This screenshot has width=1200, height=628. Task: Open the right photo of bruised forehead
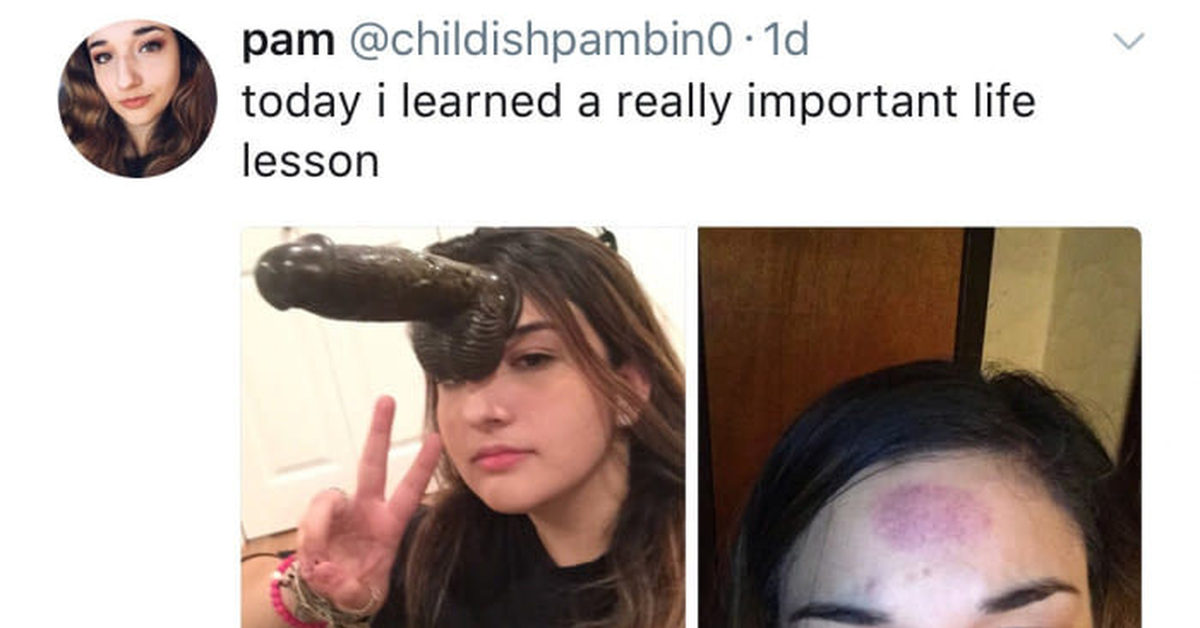click(x=919, y=427)
